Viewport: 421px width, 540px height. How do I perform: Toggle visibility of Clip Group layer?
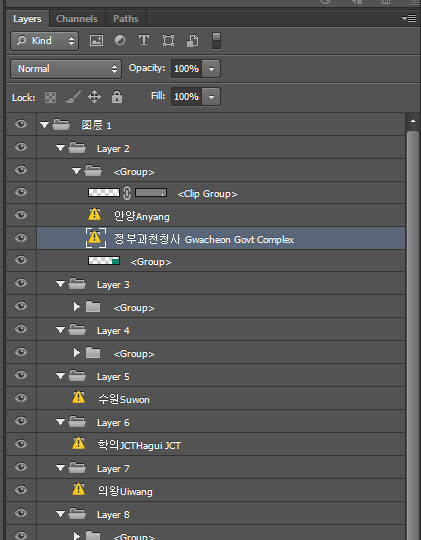pos(21,192)
